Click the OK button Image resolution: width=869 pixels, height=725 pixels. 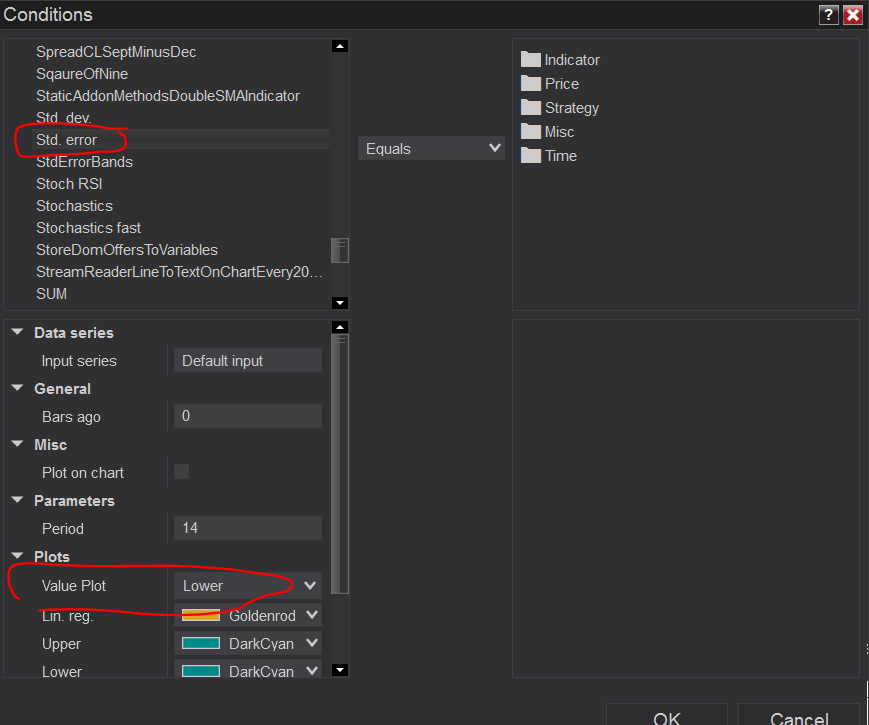(x=667, y=715)
